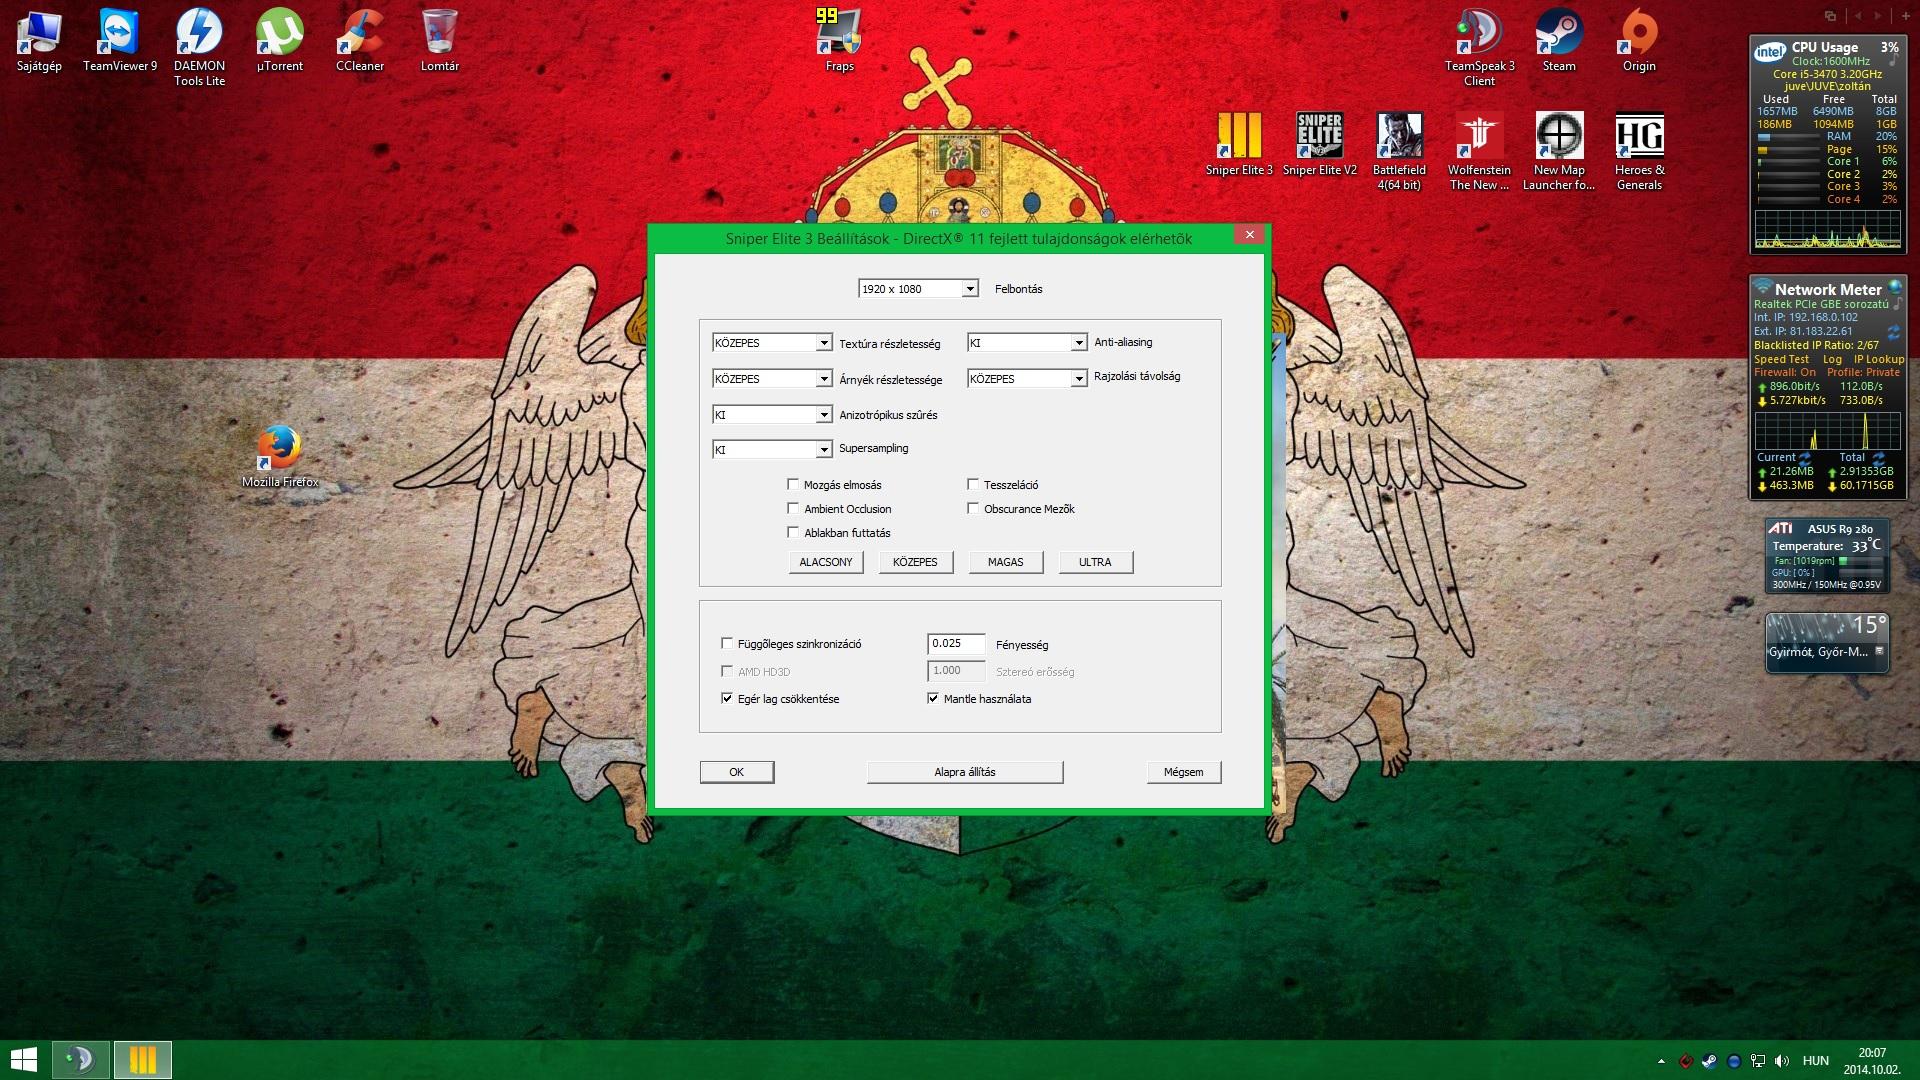Confirm settings with OK button

click(x=737, y=772)
